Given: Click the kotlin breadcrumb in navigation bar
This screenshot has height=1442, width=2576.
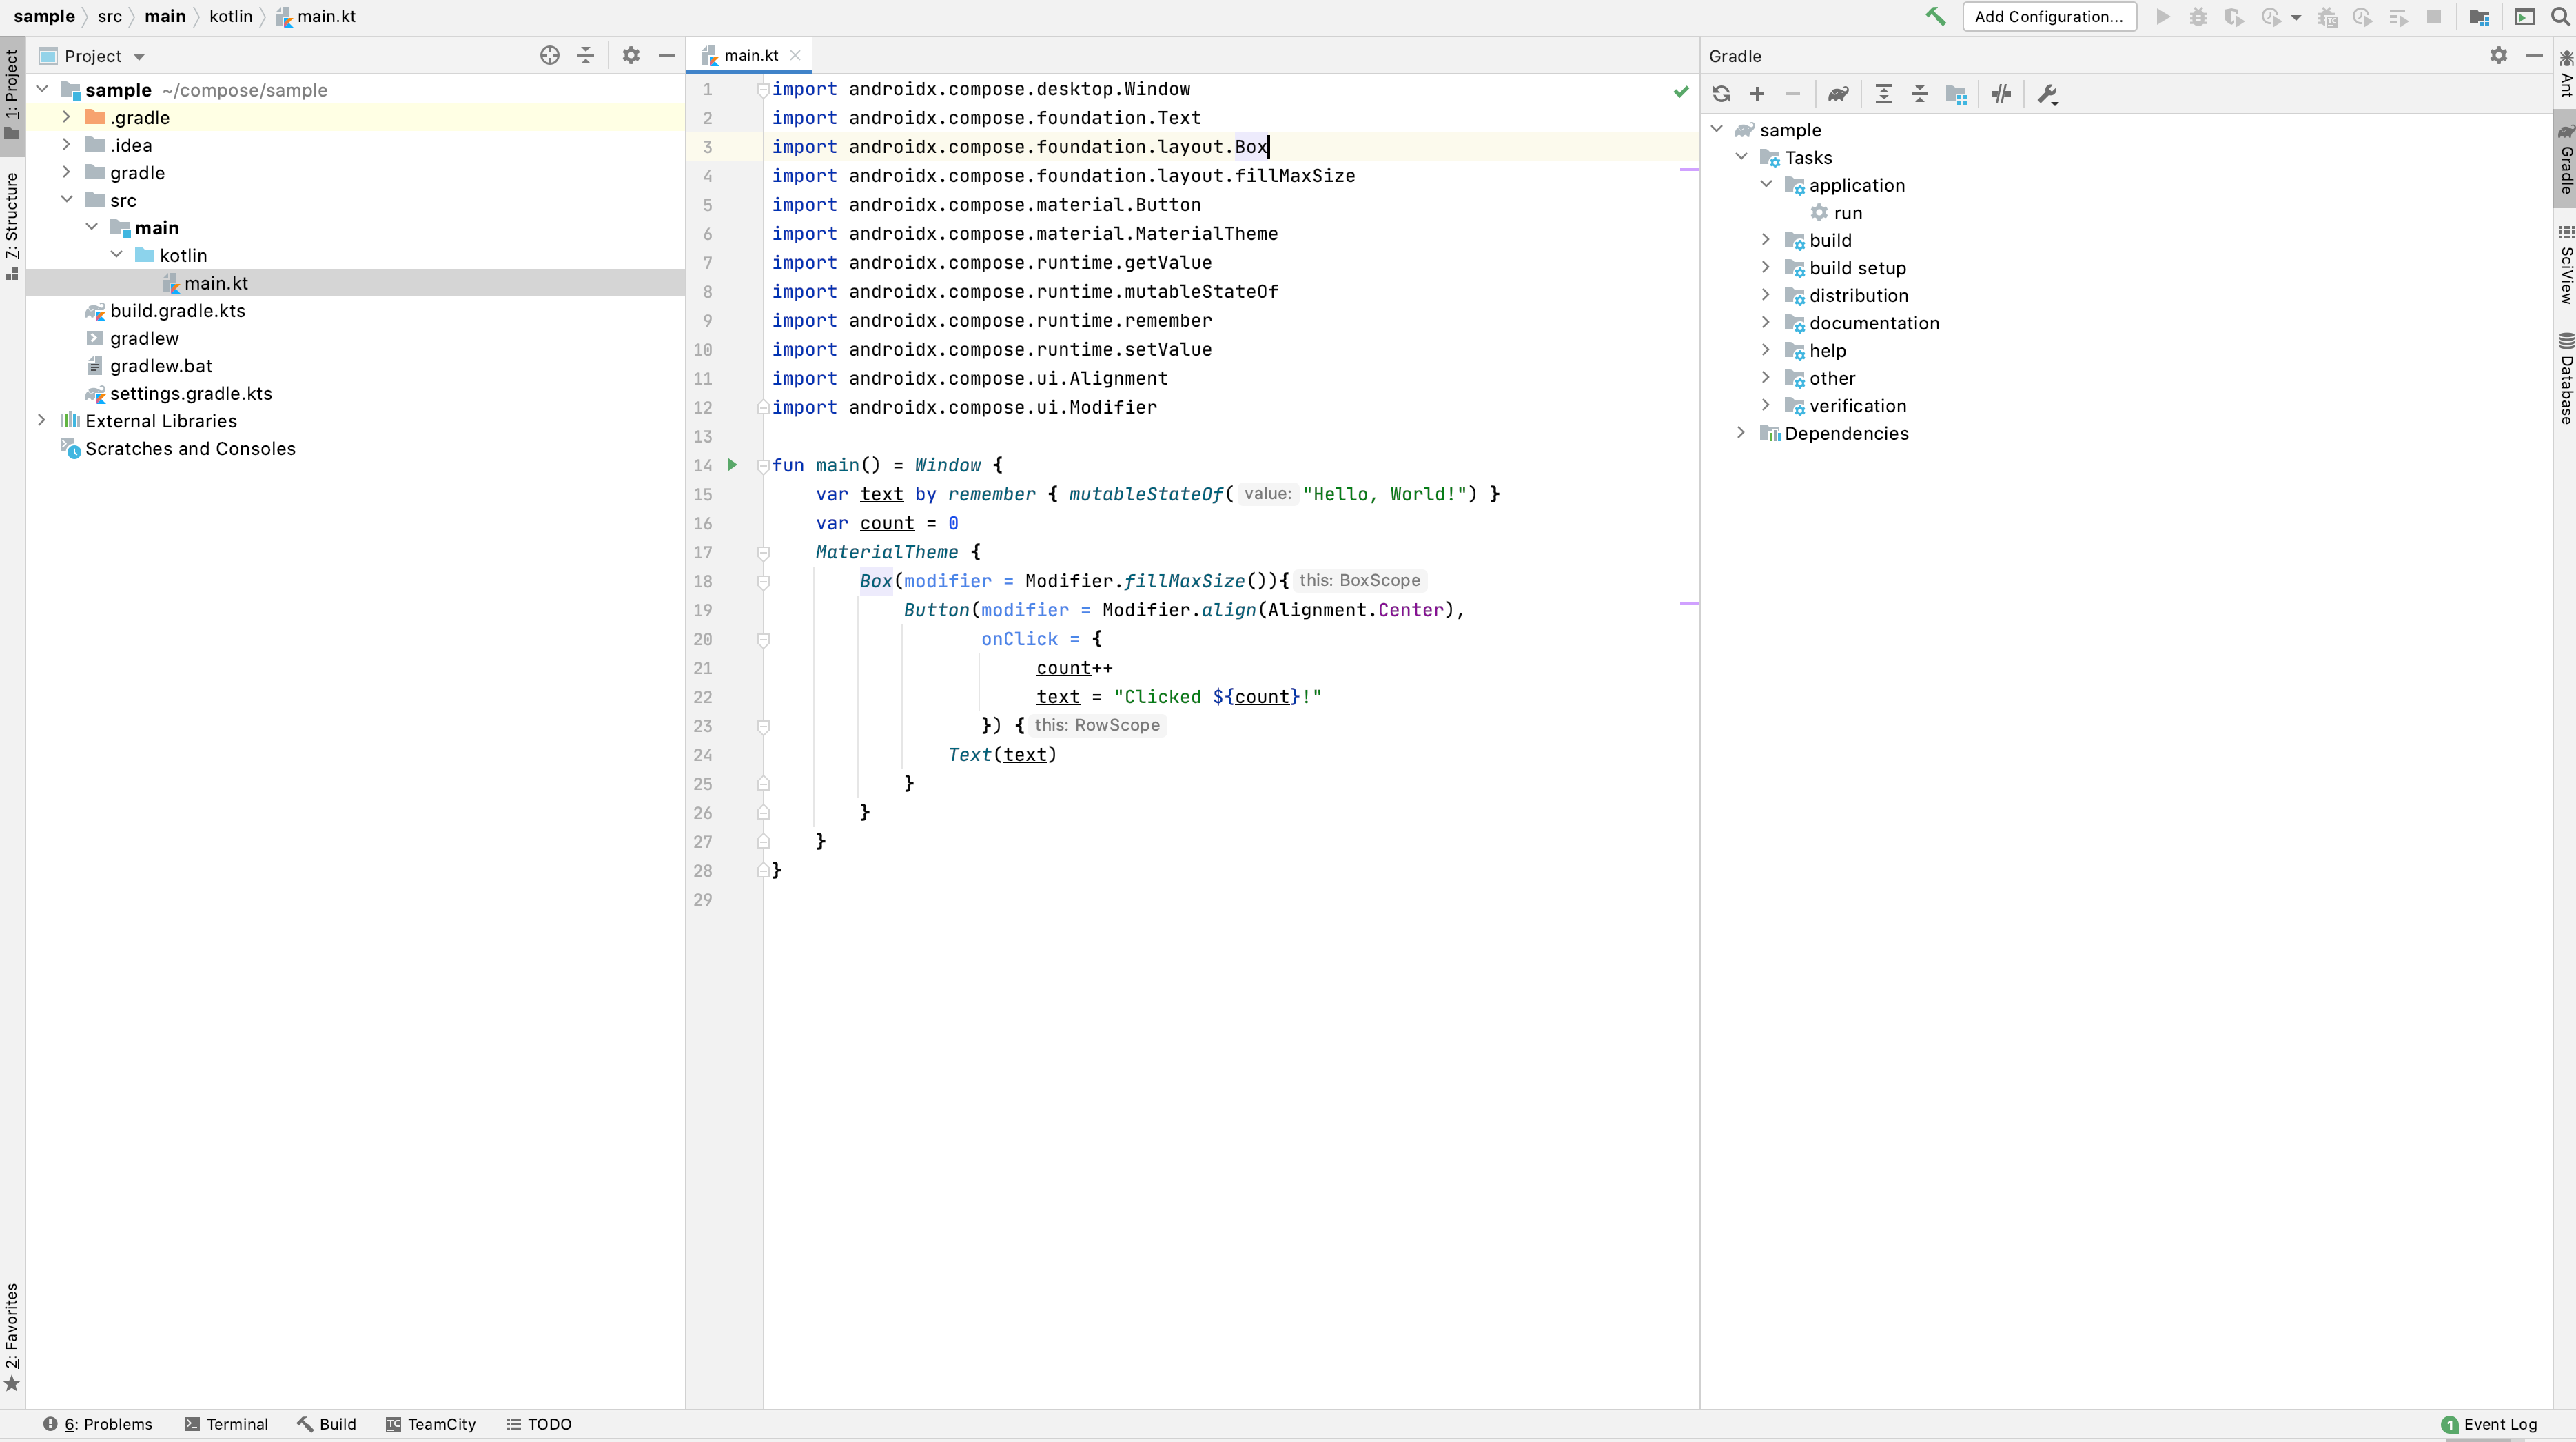Looking at the screenshot, I should 230,17.
